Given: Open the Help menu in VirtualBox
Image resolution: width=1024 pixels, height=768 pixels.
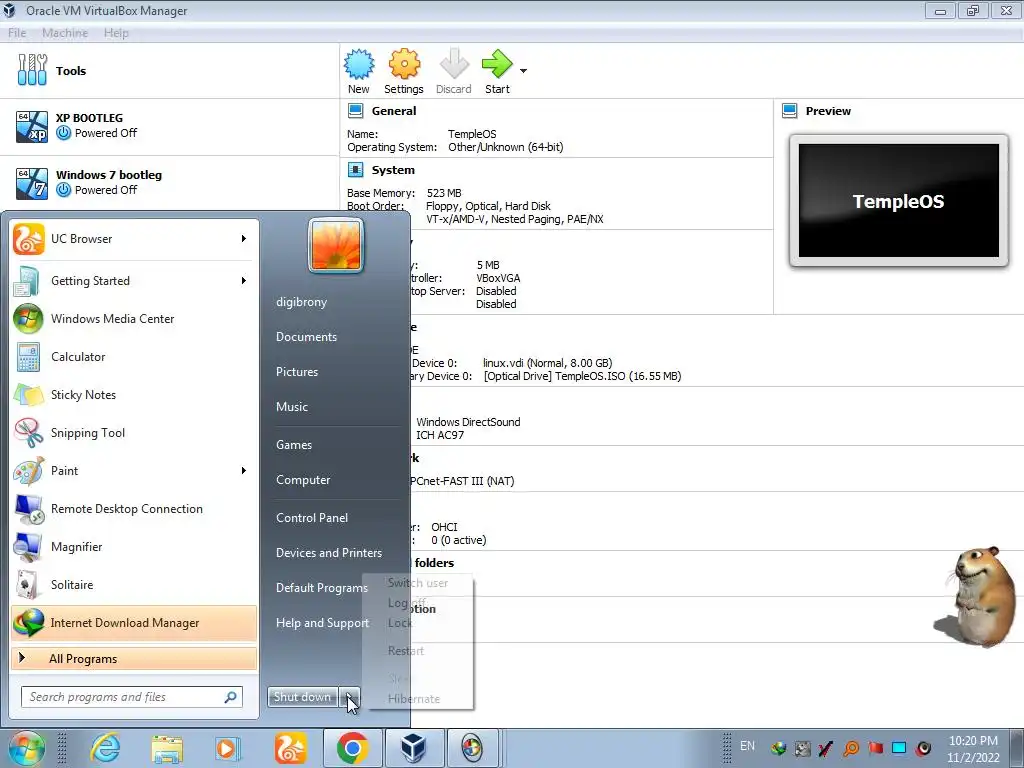Looking at the screenshot, I should pyautogui.click(x=116, y=33).
